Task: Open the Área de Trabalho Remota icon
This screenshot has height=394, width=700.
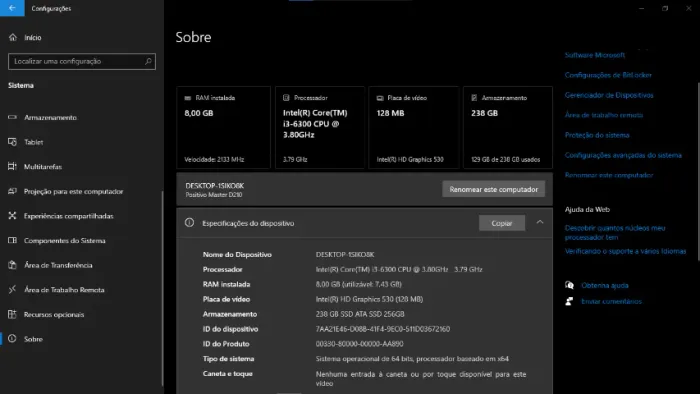Action: (12, 290)
